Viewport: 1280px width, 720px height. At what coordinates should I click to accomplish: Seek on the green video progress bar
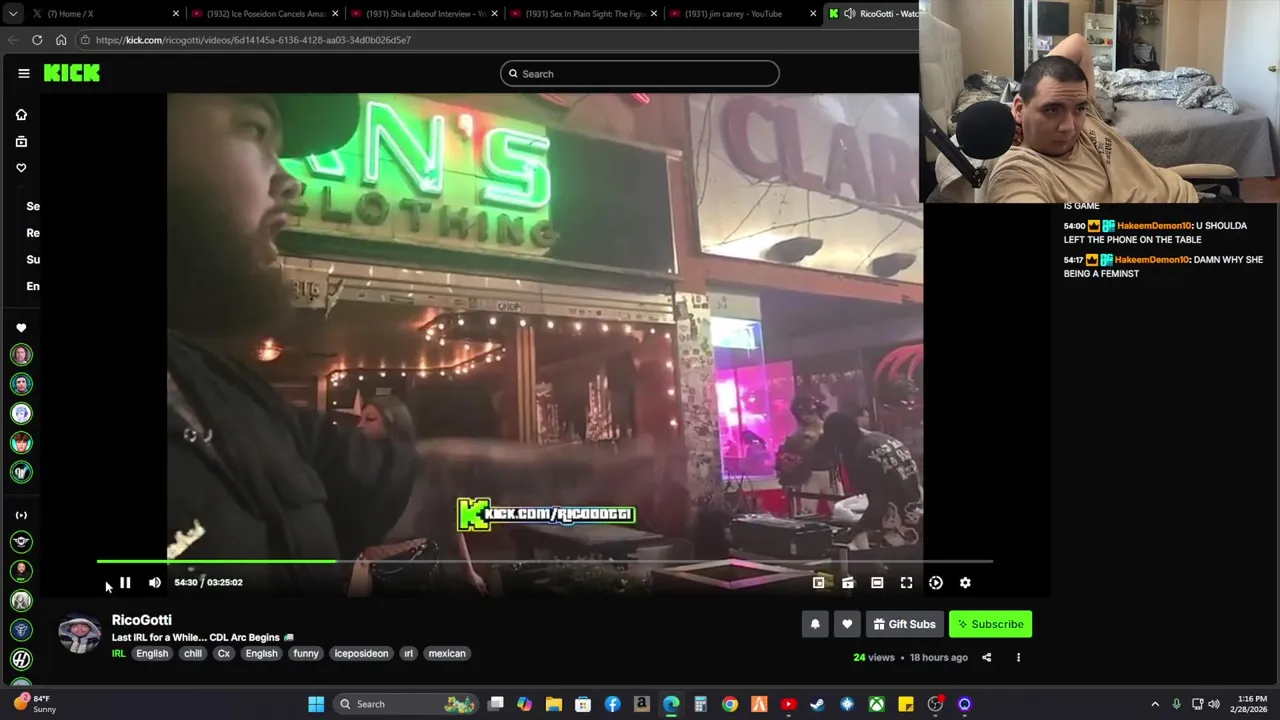[545, 561]
